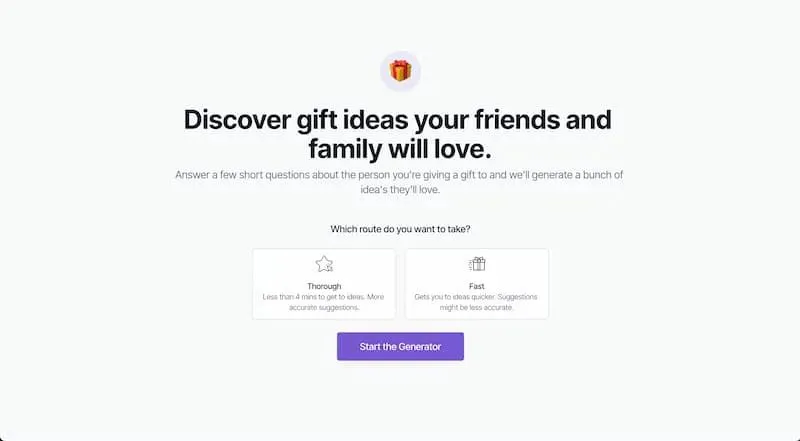Click the lavender circle behind the gift logo
Viewport: 800px width, 441px height.
pyautogui.click(x=401, y=71)
